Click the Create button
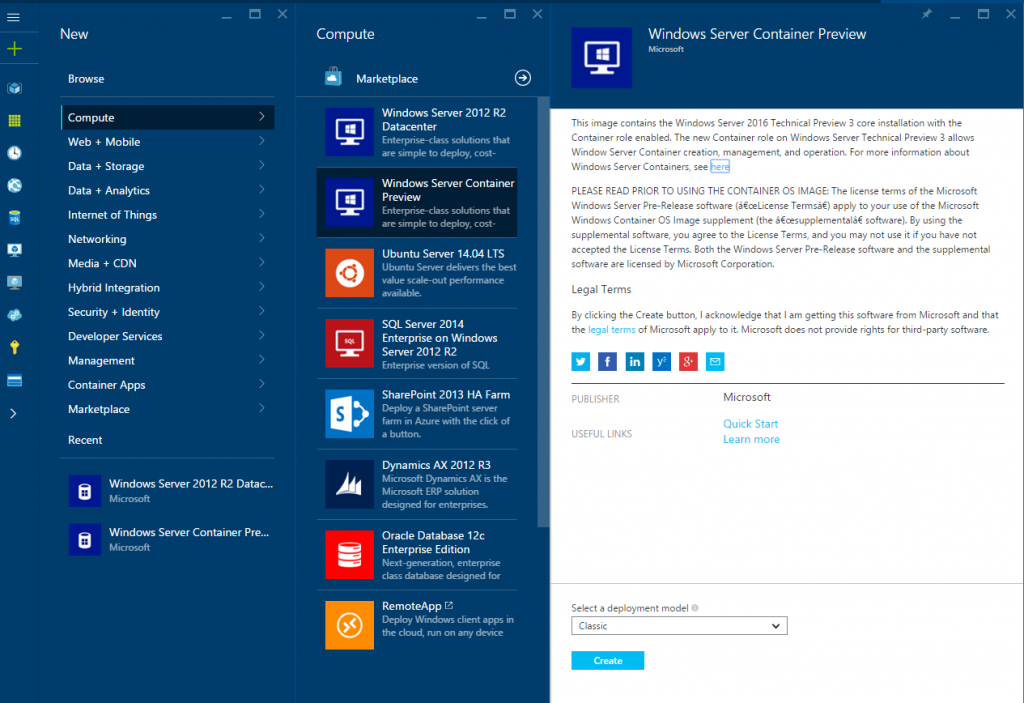The image size is (1024, 703). pyautogui.click(x=607, y=660)
